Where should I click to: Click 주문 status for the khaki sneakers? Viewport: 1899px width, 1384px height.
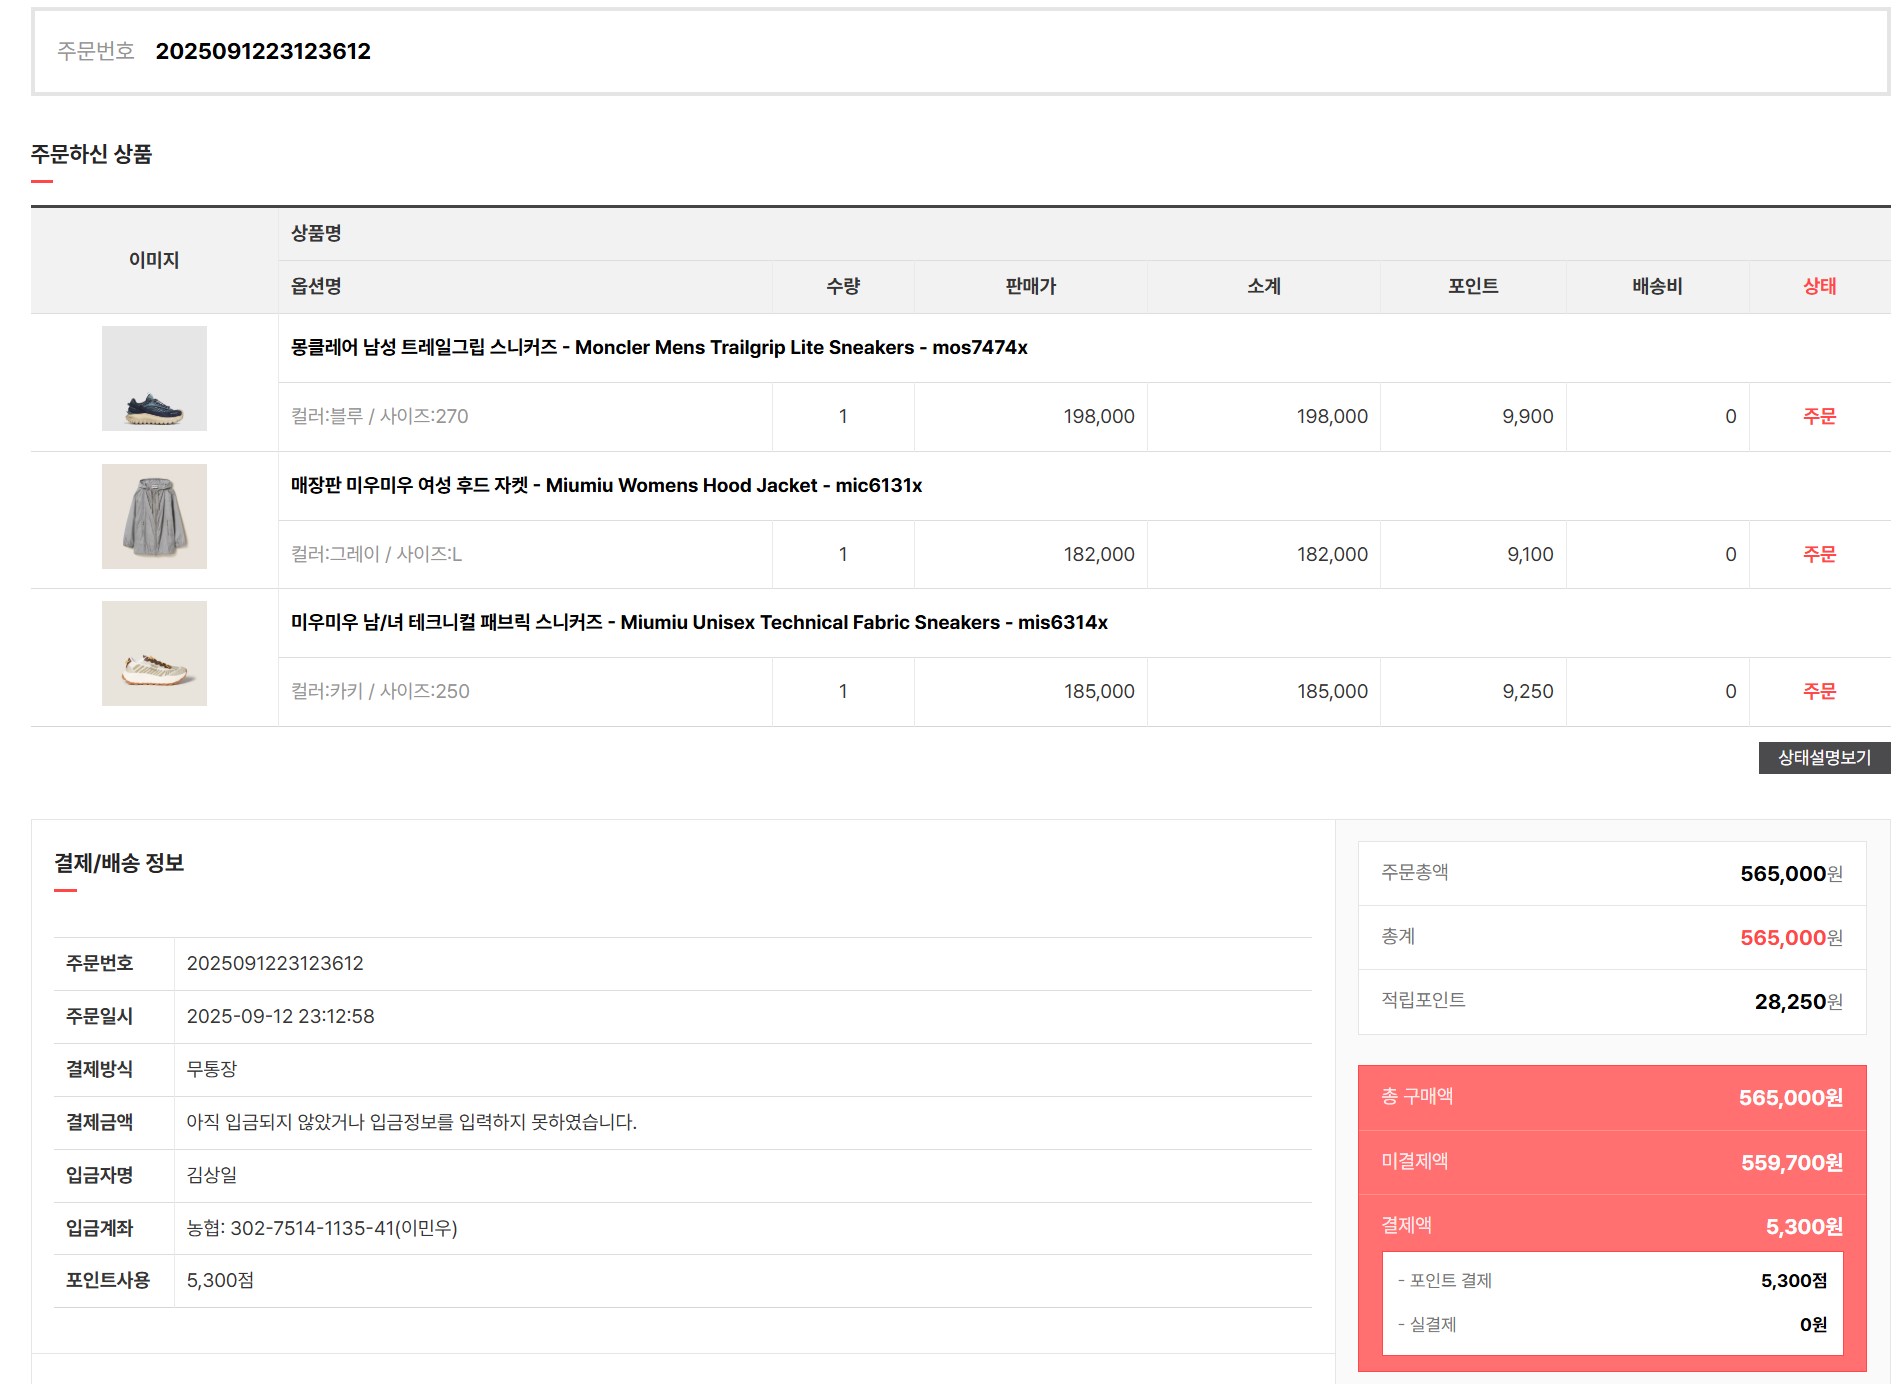pos(1818,692)
